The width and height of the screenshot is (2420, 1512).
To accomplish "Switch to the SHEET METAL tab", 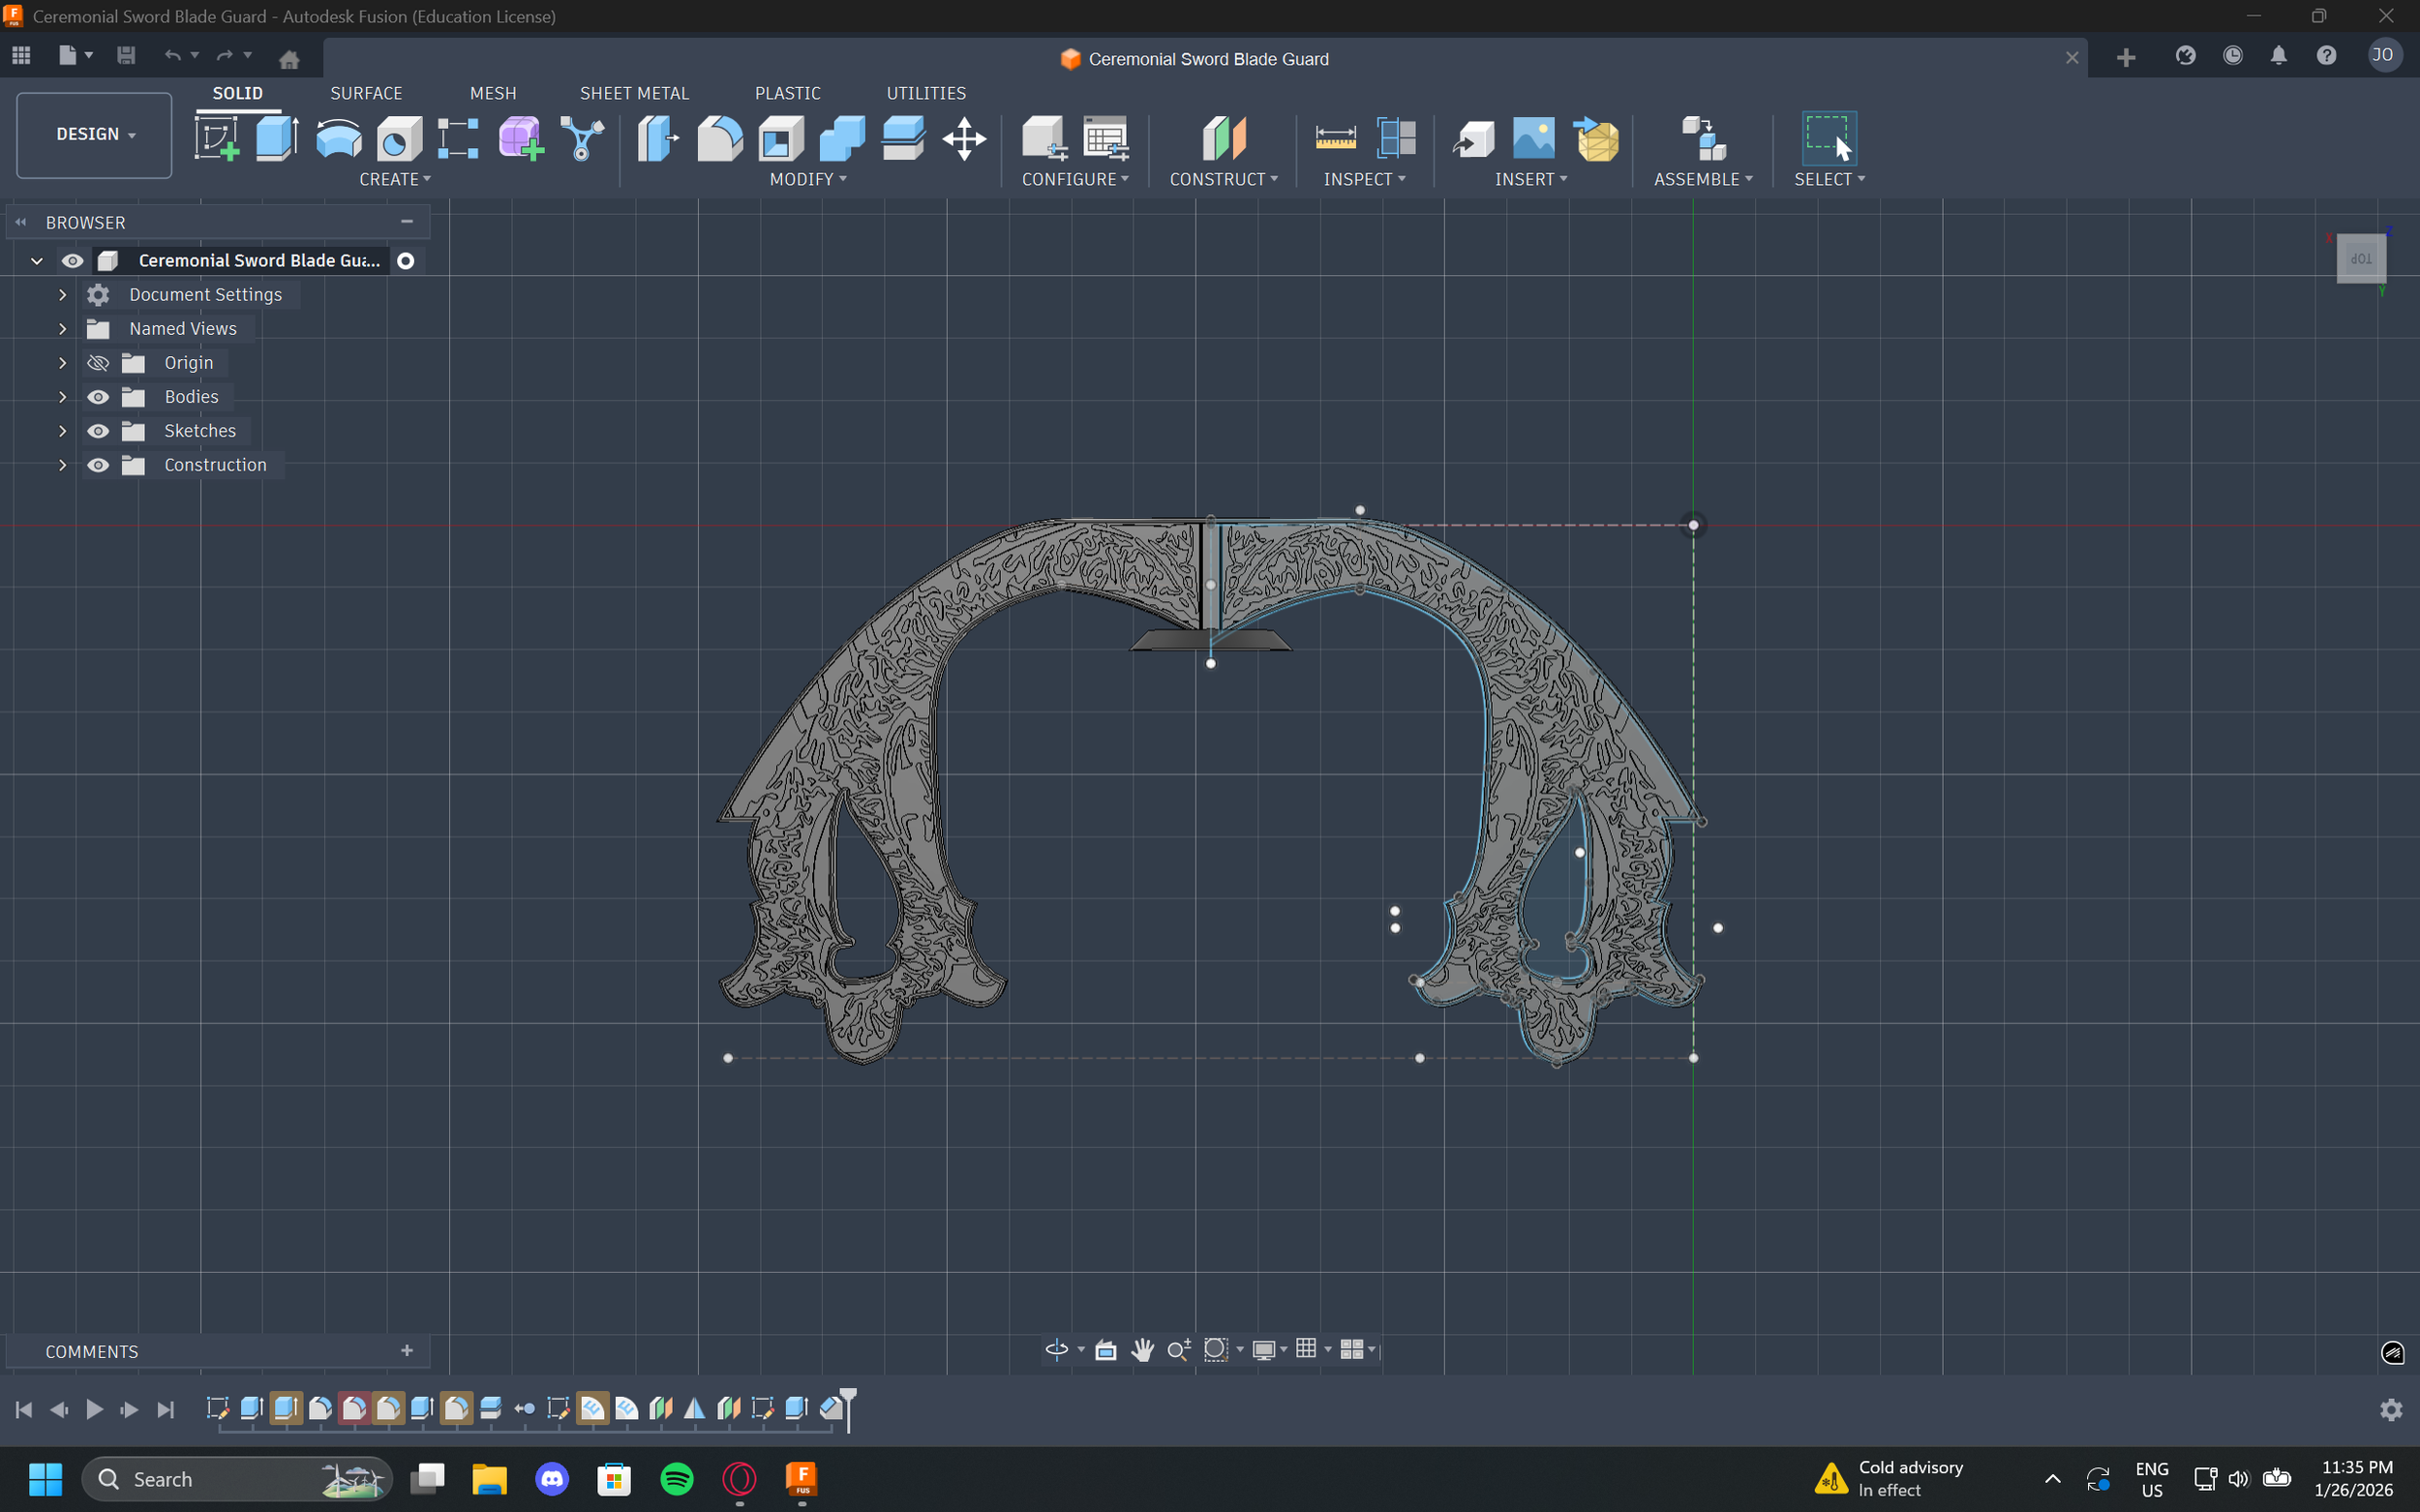I will (634, 93).
